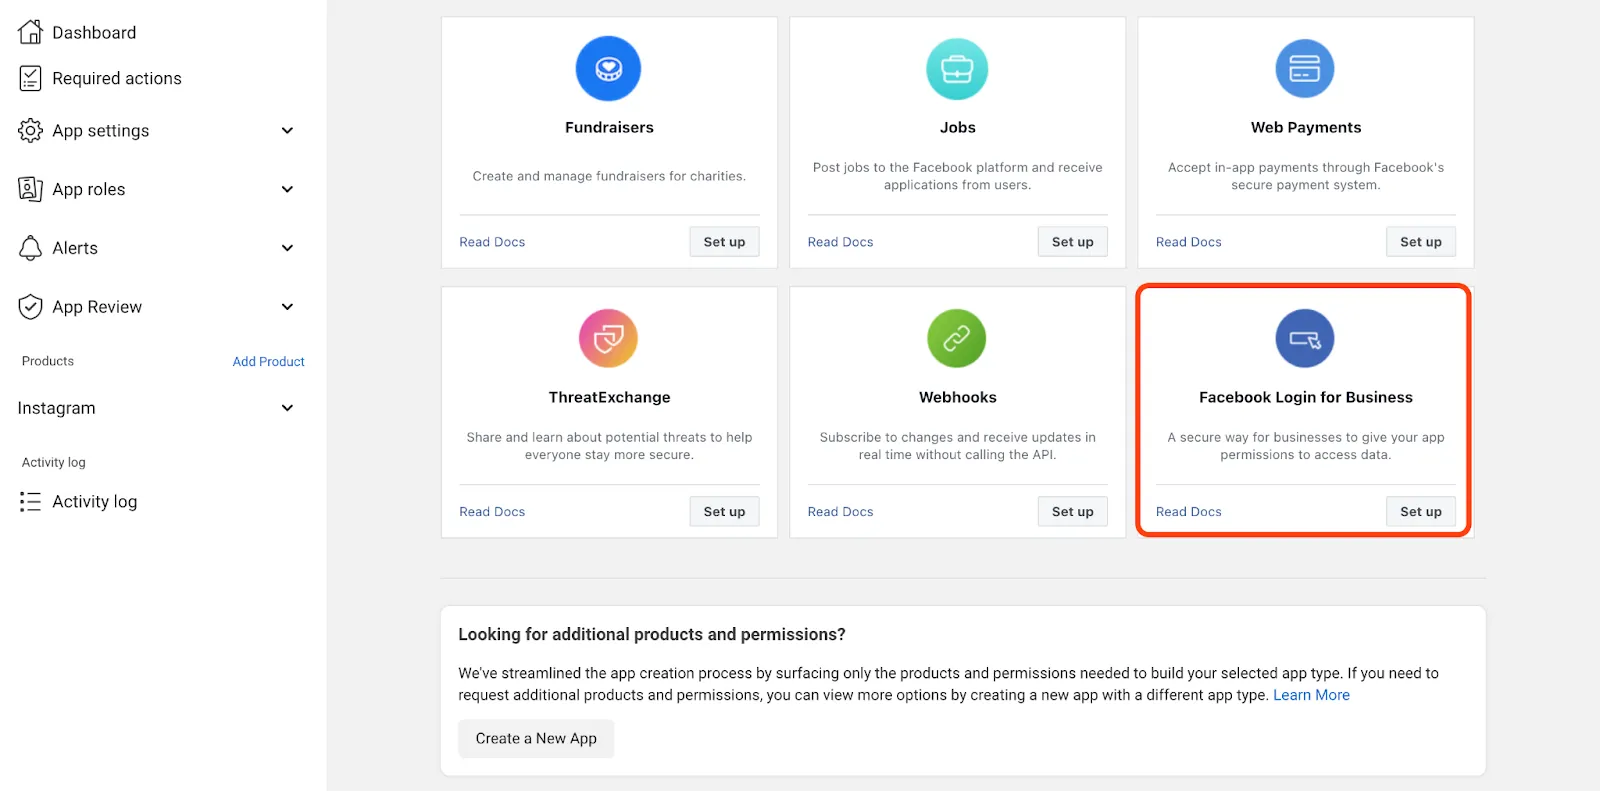Click the Fundraisers product icon
The width and height of the screenshot is (1600, 791).
(608, 68)
